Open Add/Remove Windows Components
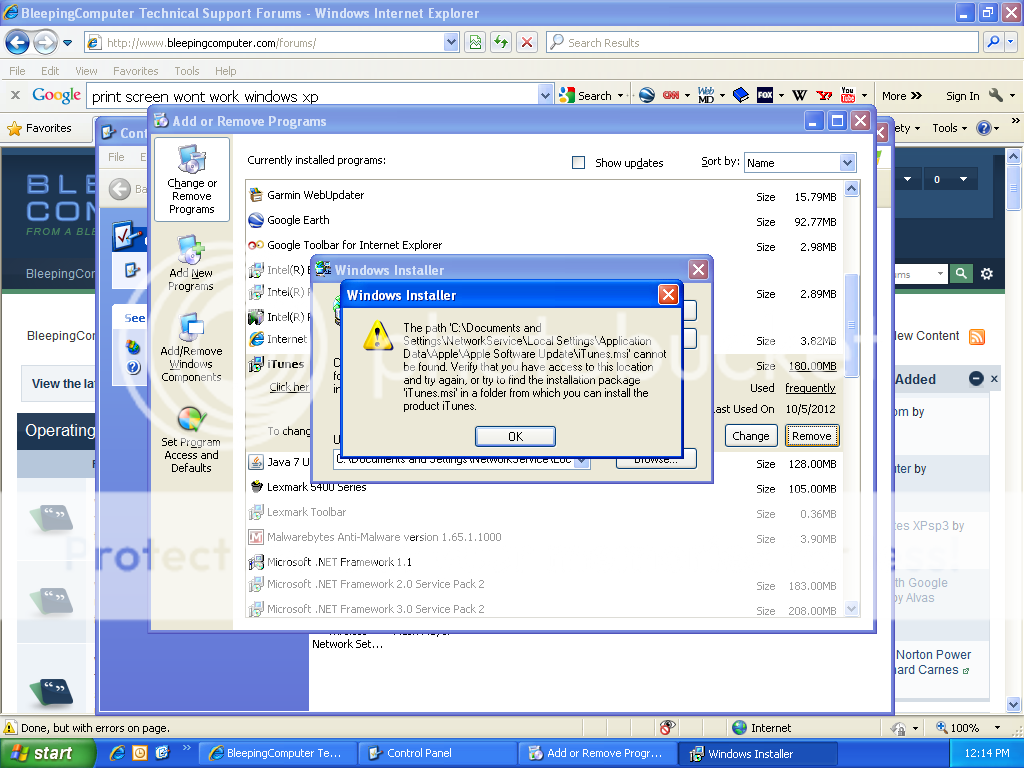This screenshot has width=1024, height=768. point(191,349)
